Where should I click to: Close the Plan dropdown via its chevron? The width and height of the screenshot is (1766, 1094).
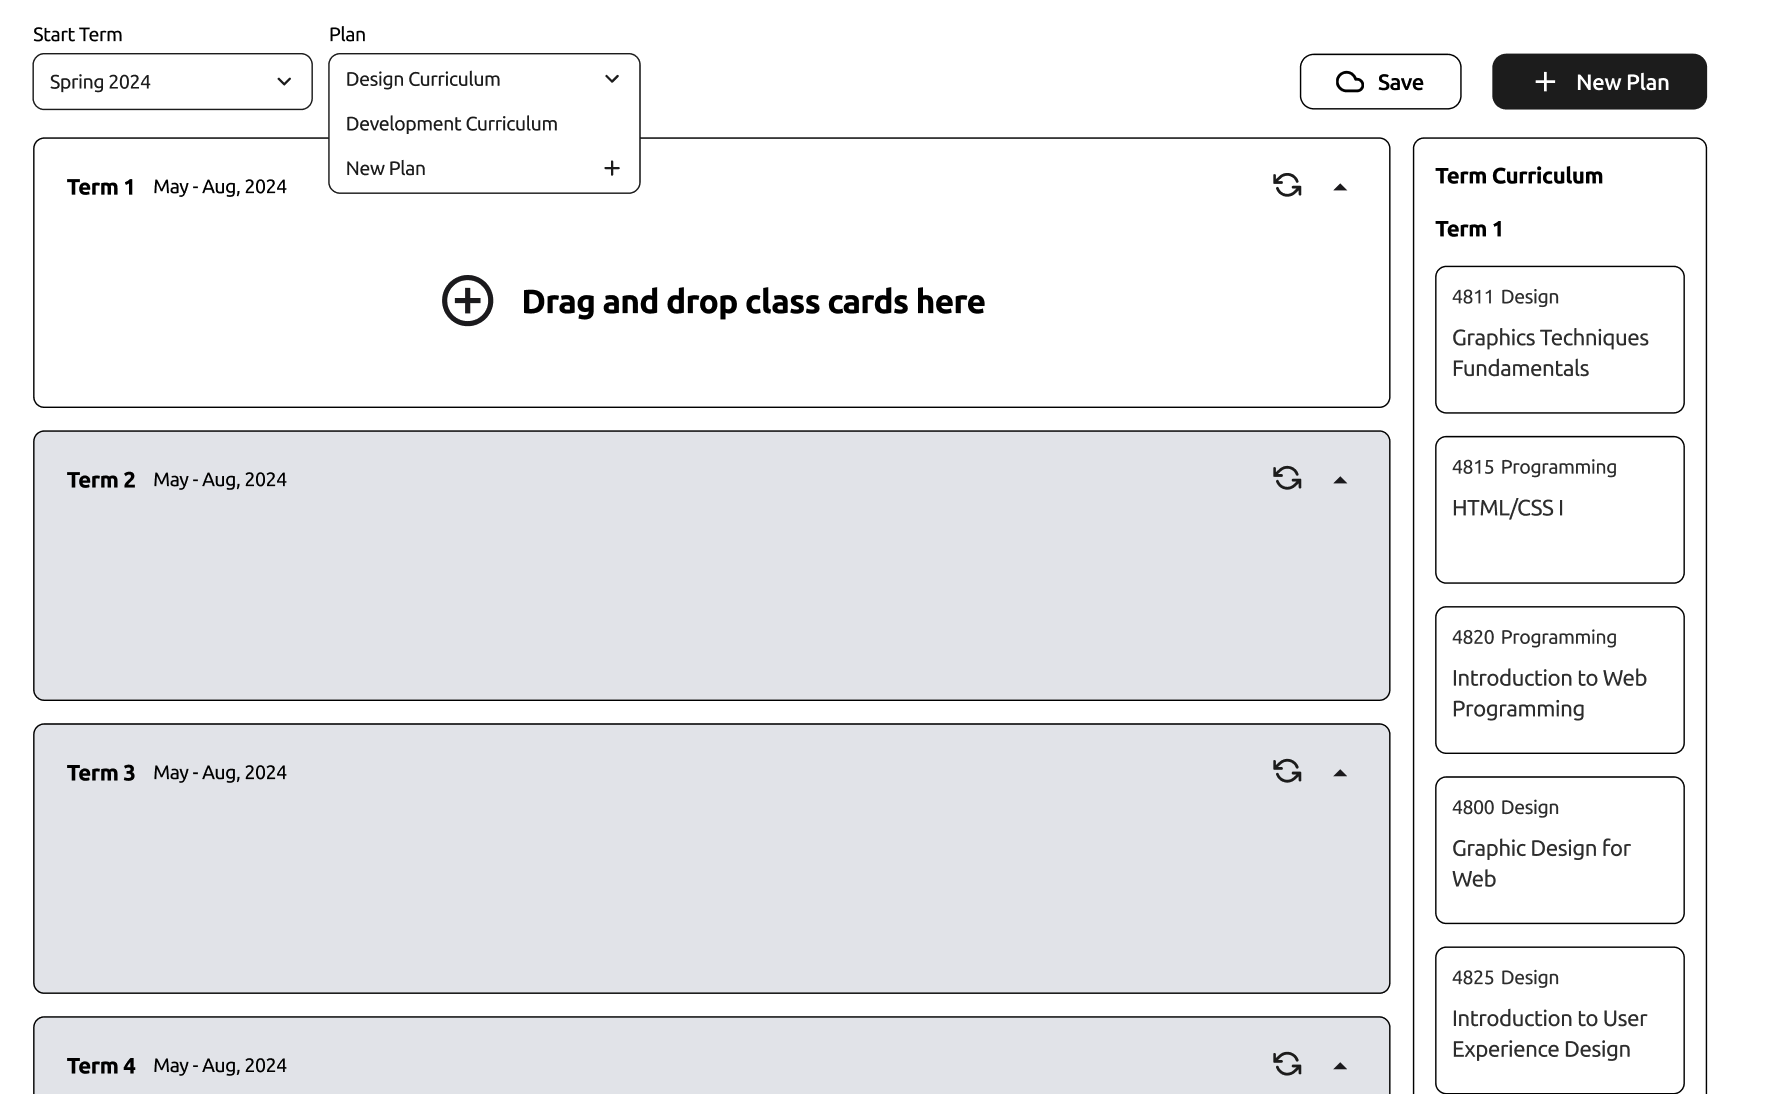point(612,79)
